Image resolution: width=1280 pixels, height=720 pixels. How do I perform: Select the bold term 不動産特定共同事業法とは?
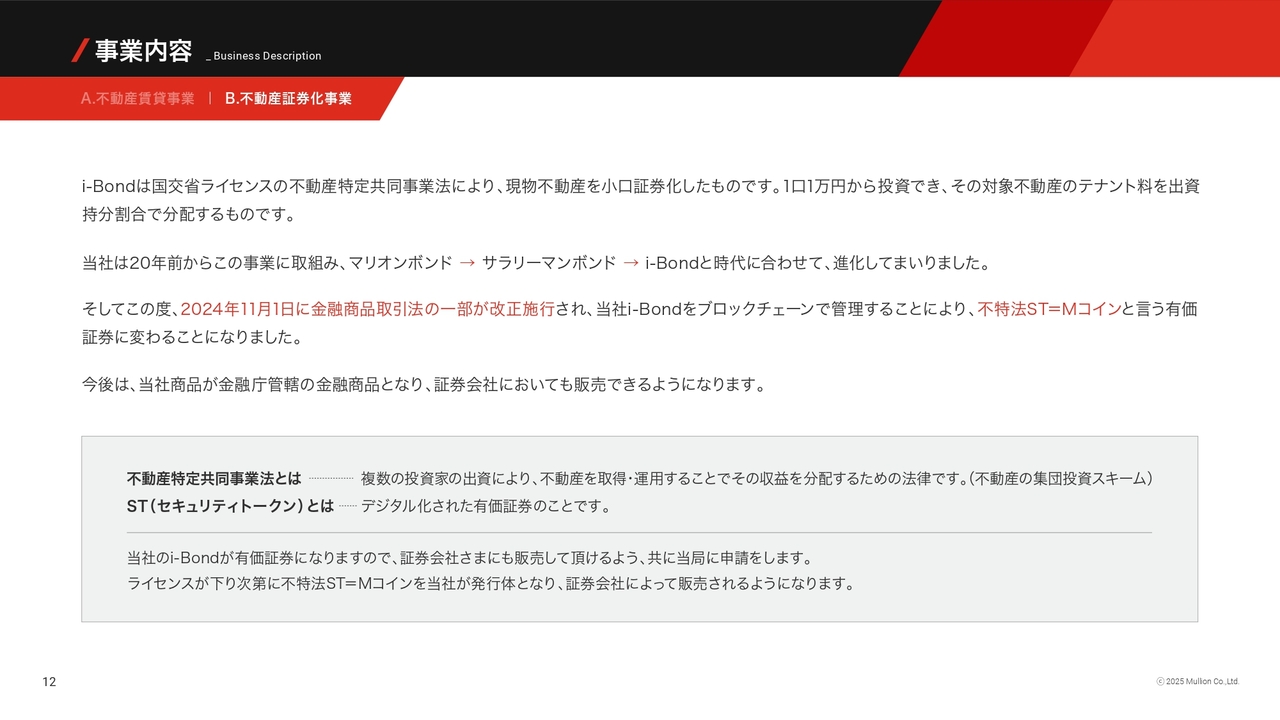tap(214, 479)
